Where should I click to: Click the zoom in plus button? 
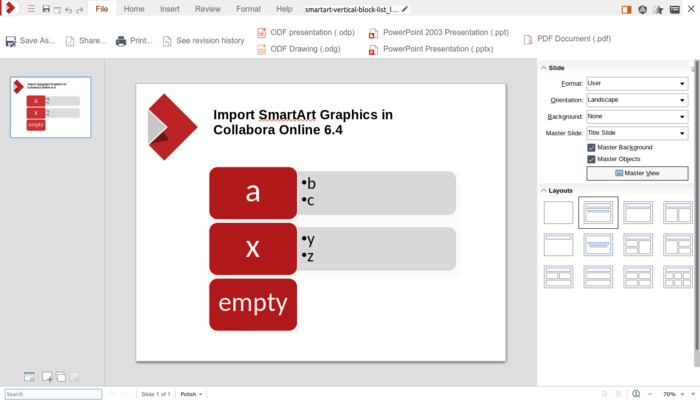pyautogui.click(x=693, y=394)
